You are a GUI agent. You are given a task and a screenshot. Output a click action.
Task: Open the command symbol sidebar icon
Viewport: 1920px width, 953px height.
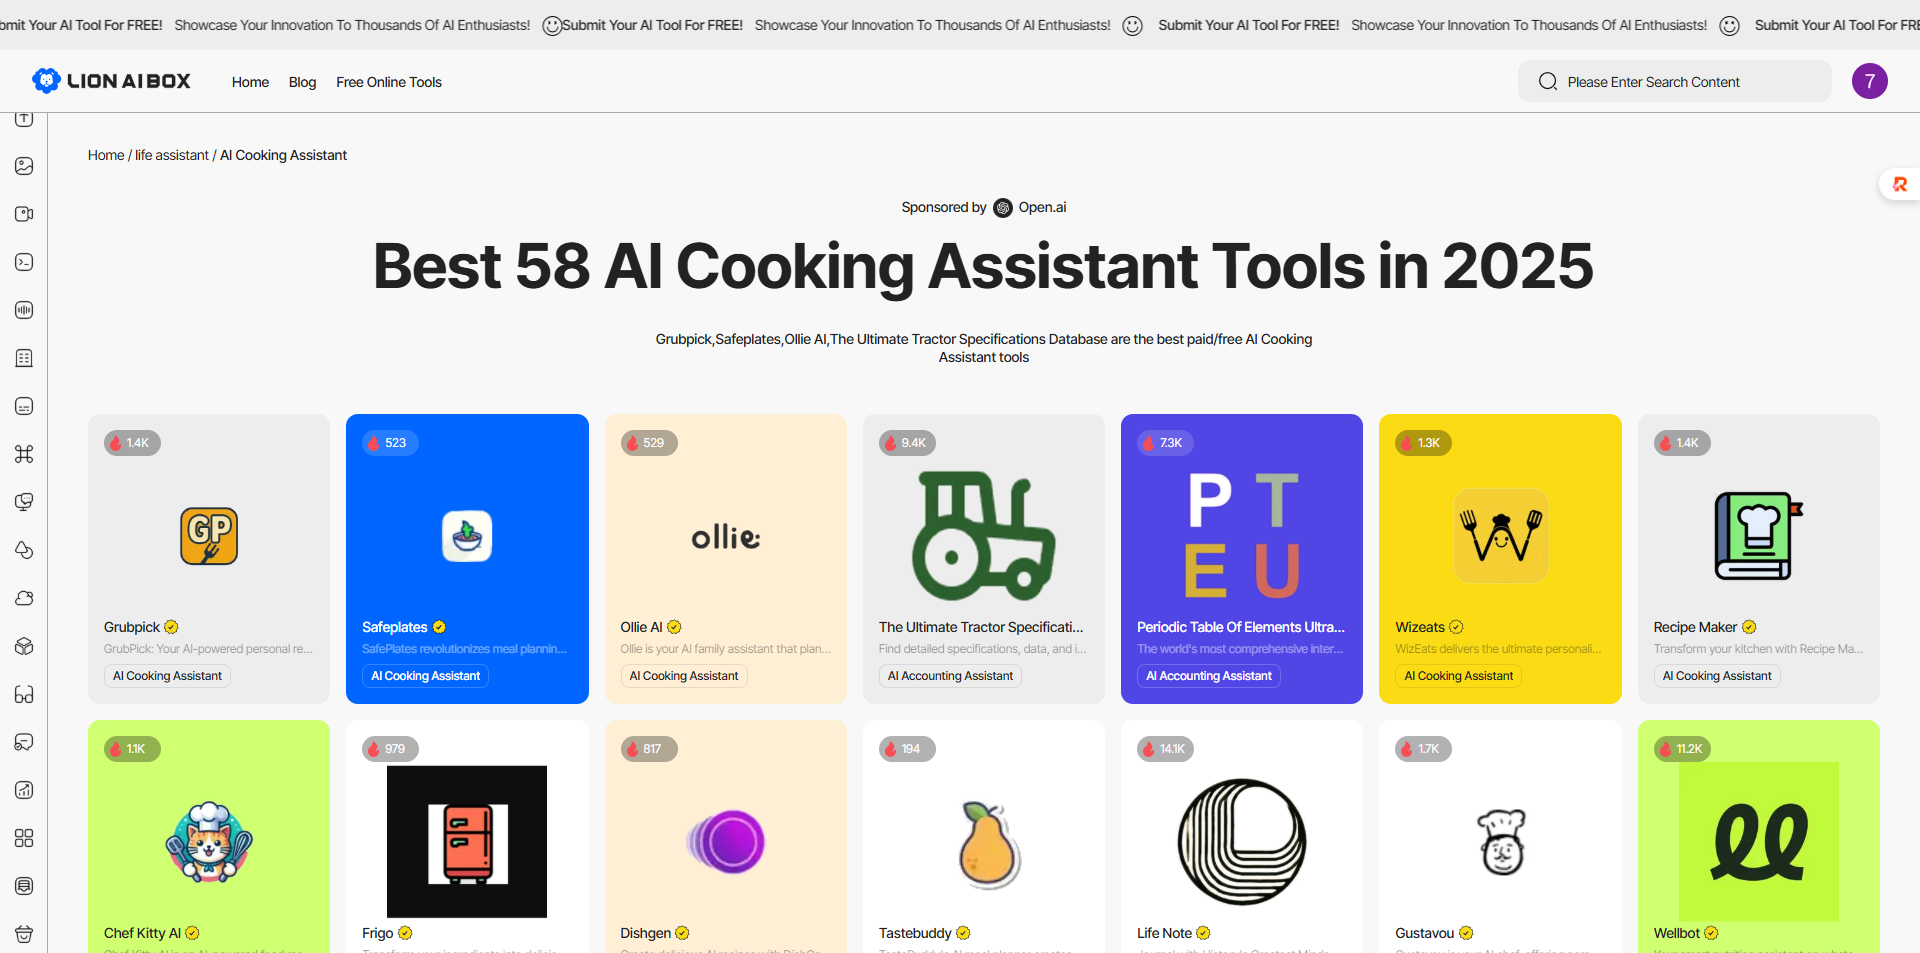coord(24,454)
